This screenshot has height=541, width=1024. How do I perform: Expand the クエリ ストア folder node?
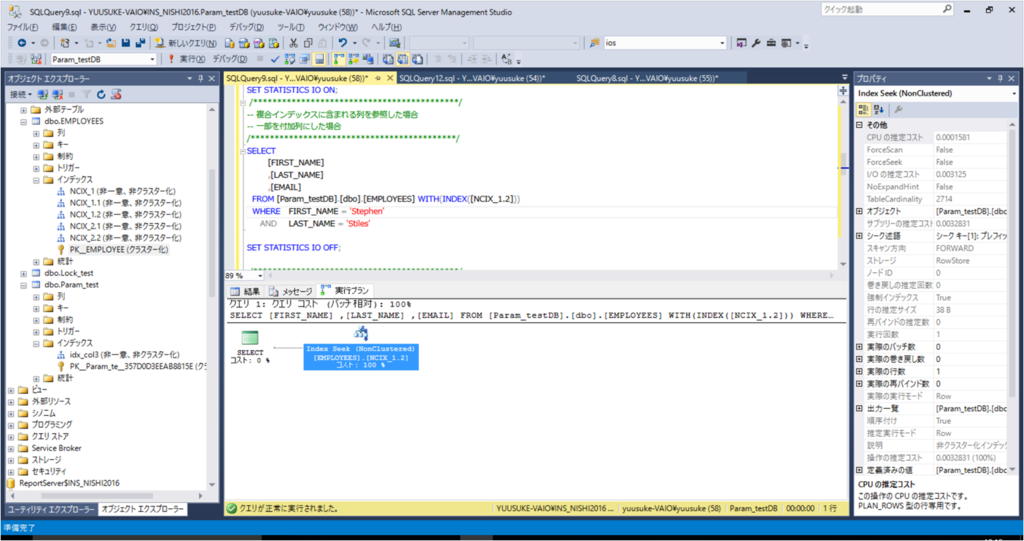coord(11,436)
